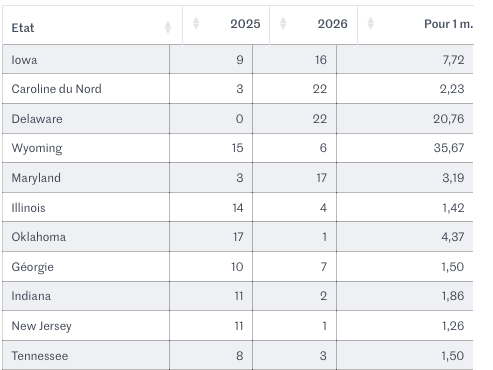493x370 pixels.
Task: Select the Maryland row
Action: click(x=238, y=178)
